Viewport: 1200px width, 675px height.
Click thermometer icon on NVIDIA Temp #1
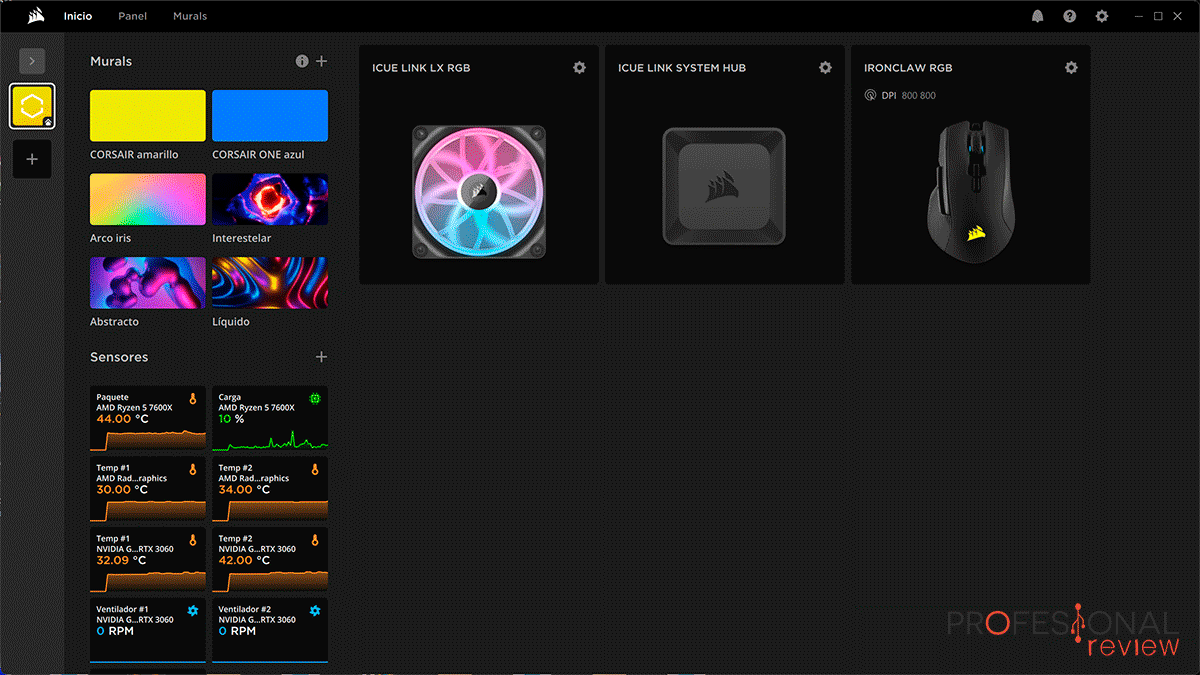193,540
